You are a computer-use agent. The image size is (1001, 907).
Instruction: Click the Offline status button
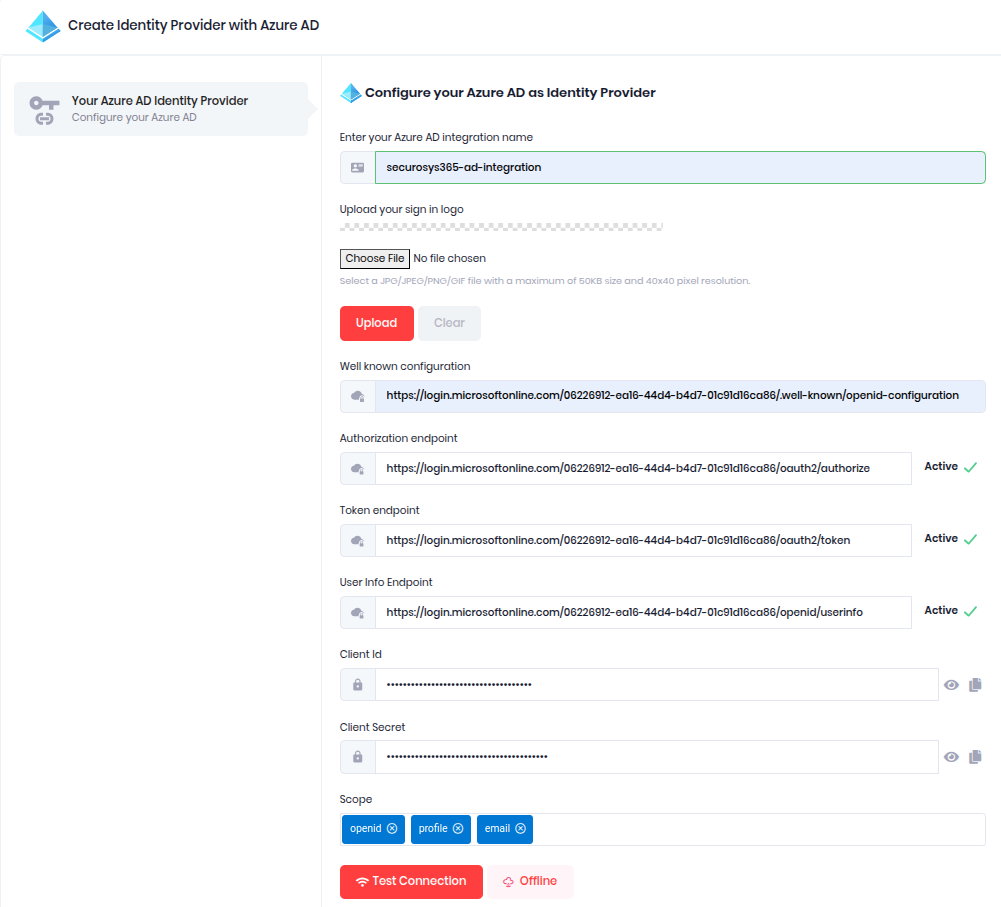(x=530, y=881)
